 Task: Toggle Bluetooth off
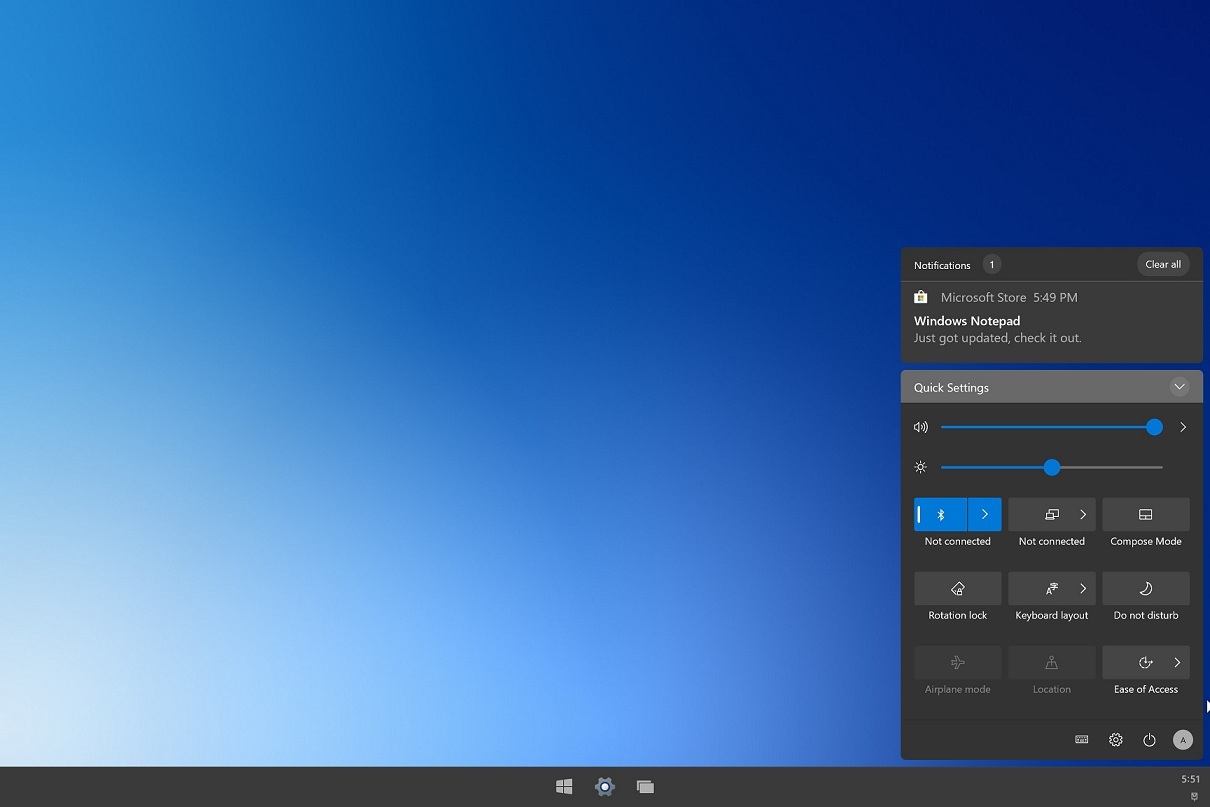pyautogui.click(x=939, y=514)
